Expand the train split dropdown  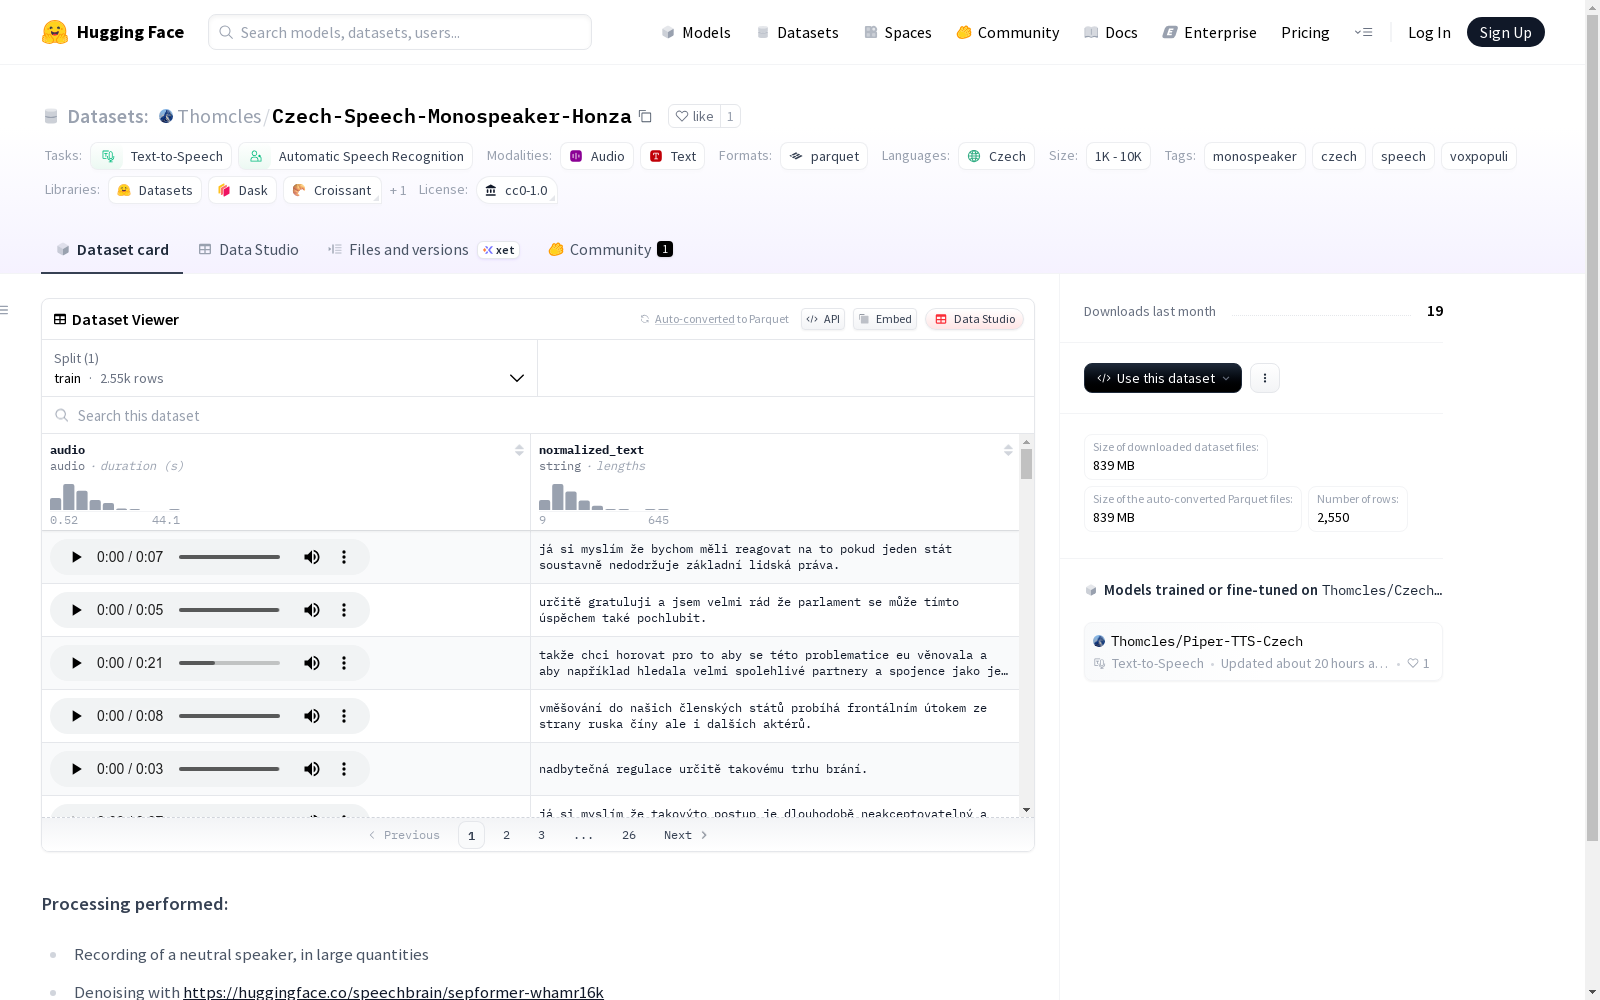(289, 368)
